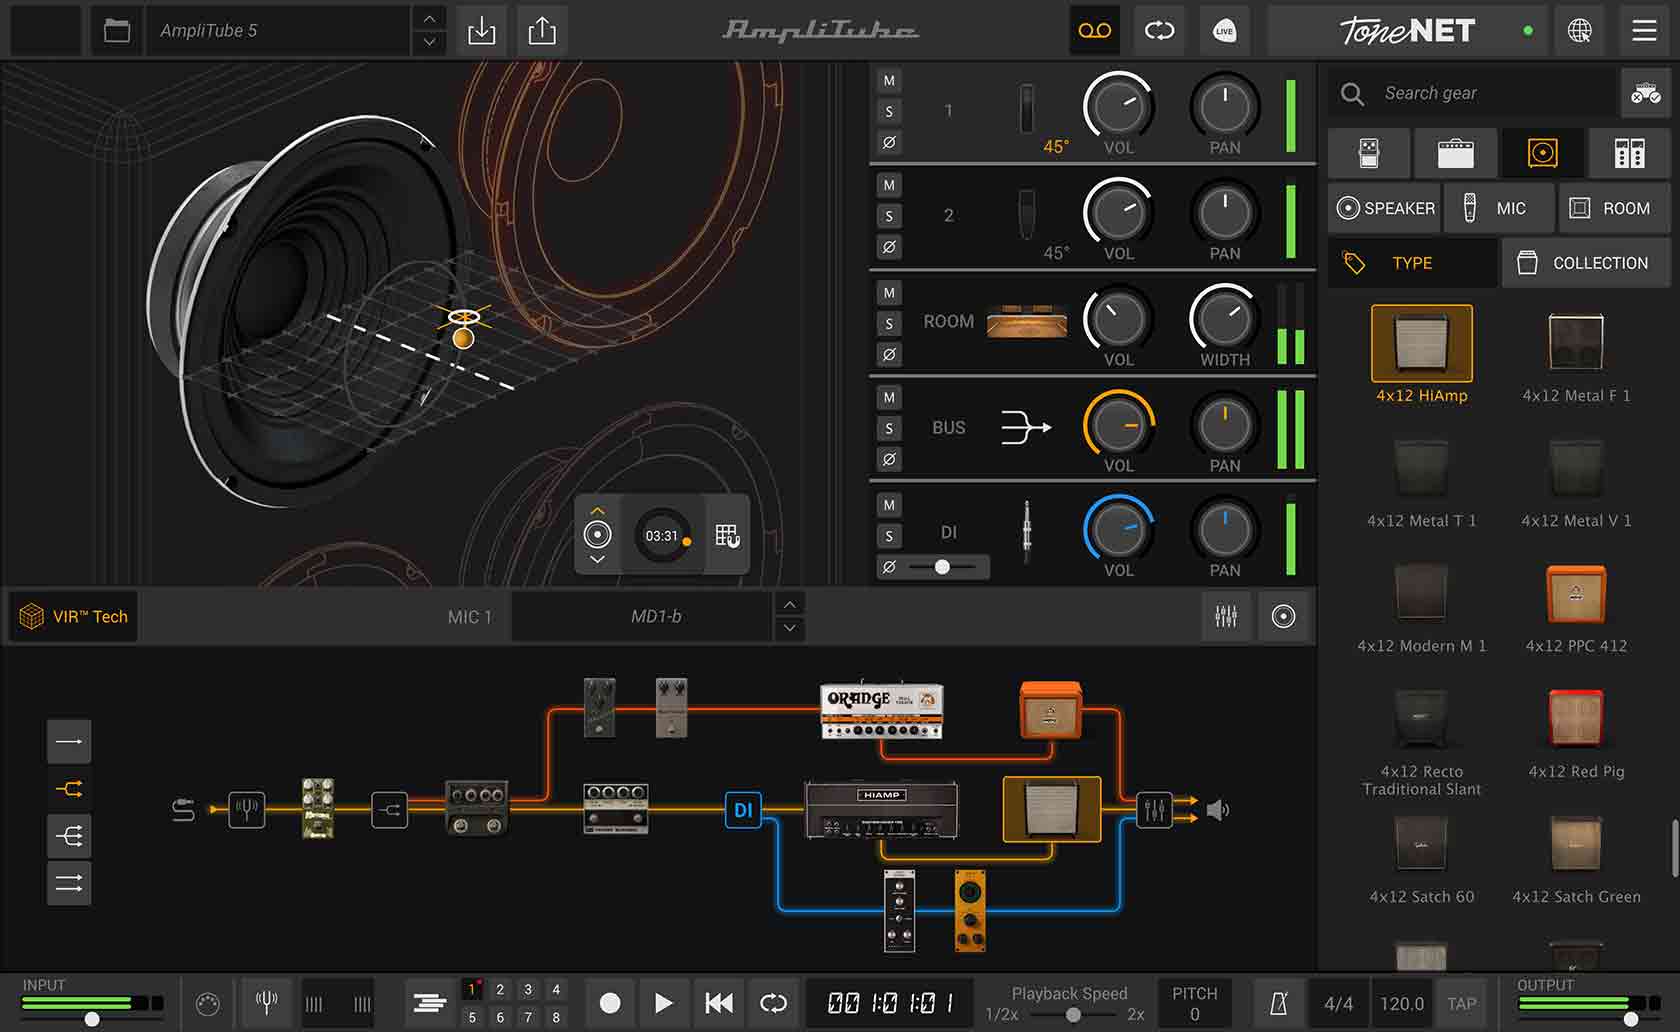Open the hamburger menu at top right

tap(1643, 30)
